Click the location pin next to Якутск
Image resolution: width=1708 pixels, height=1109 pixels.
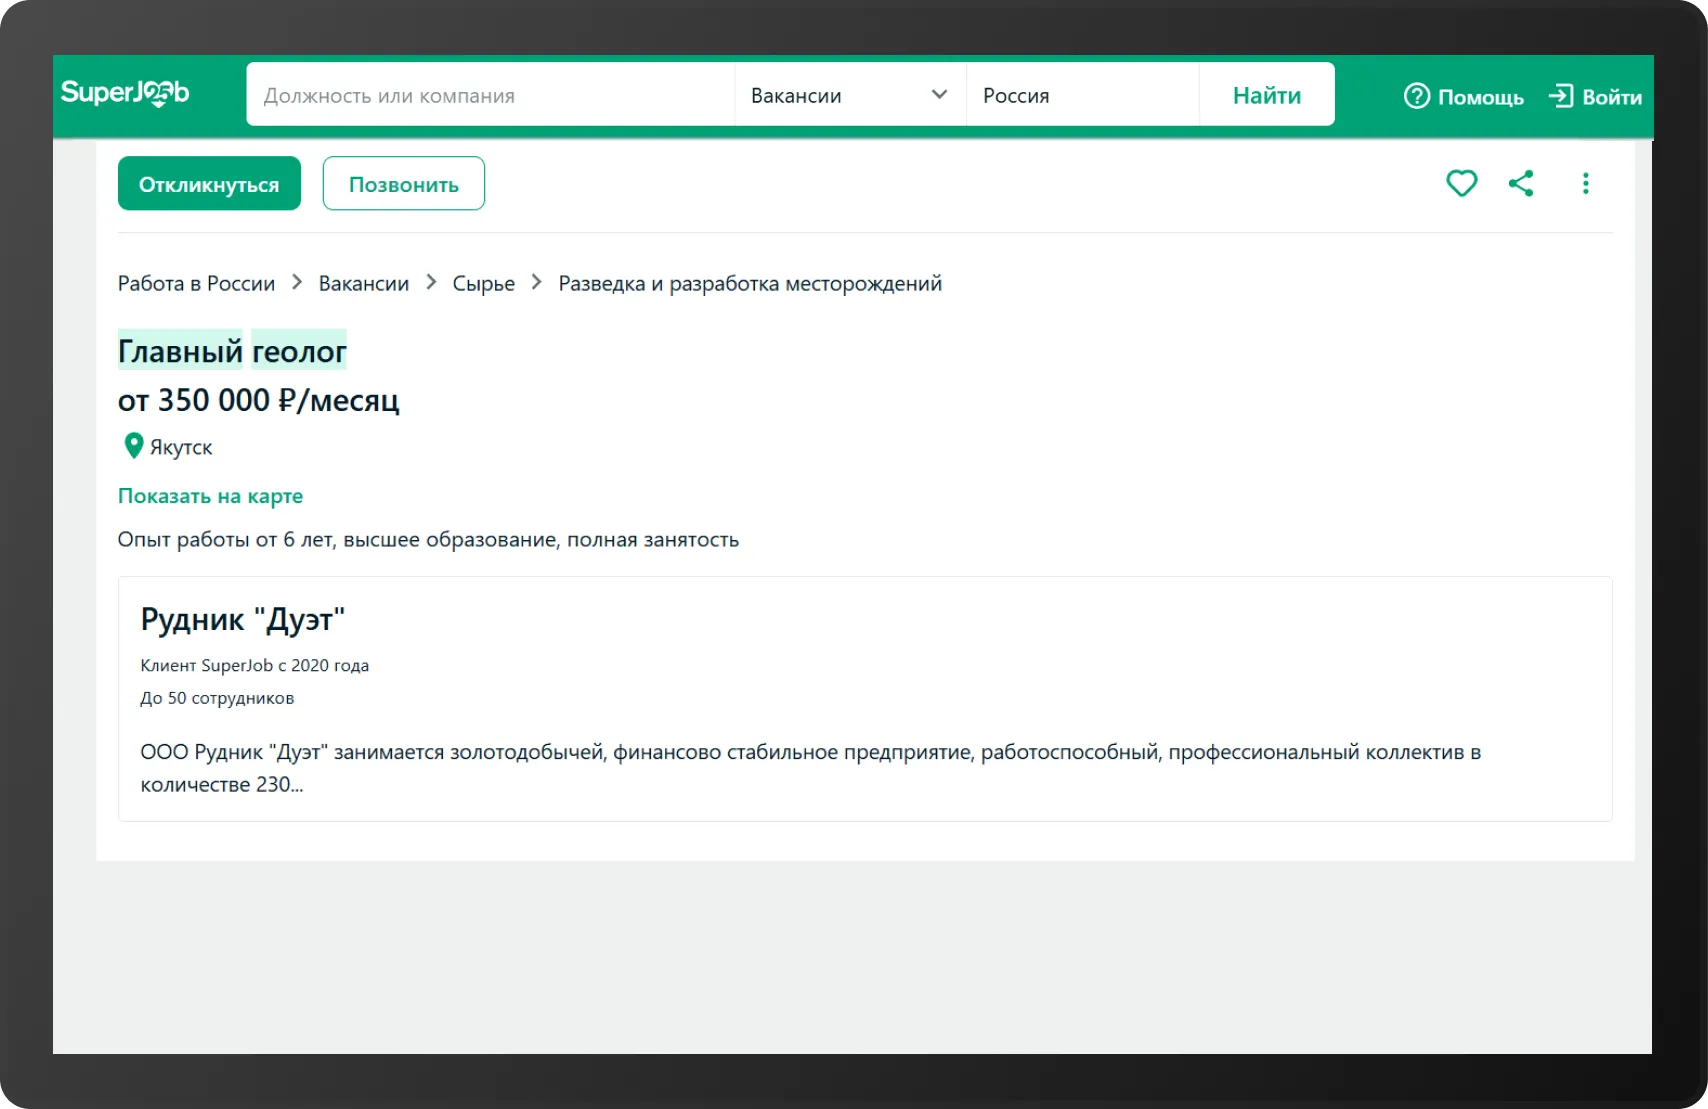coord(133,446)
